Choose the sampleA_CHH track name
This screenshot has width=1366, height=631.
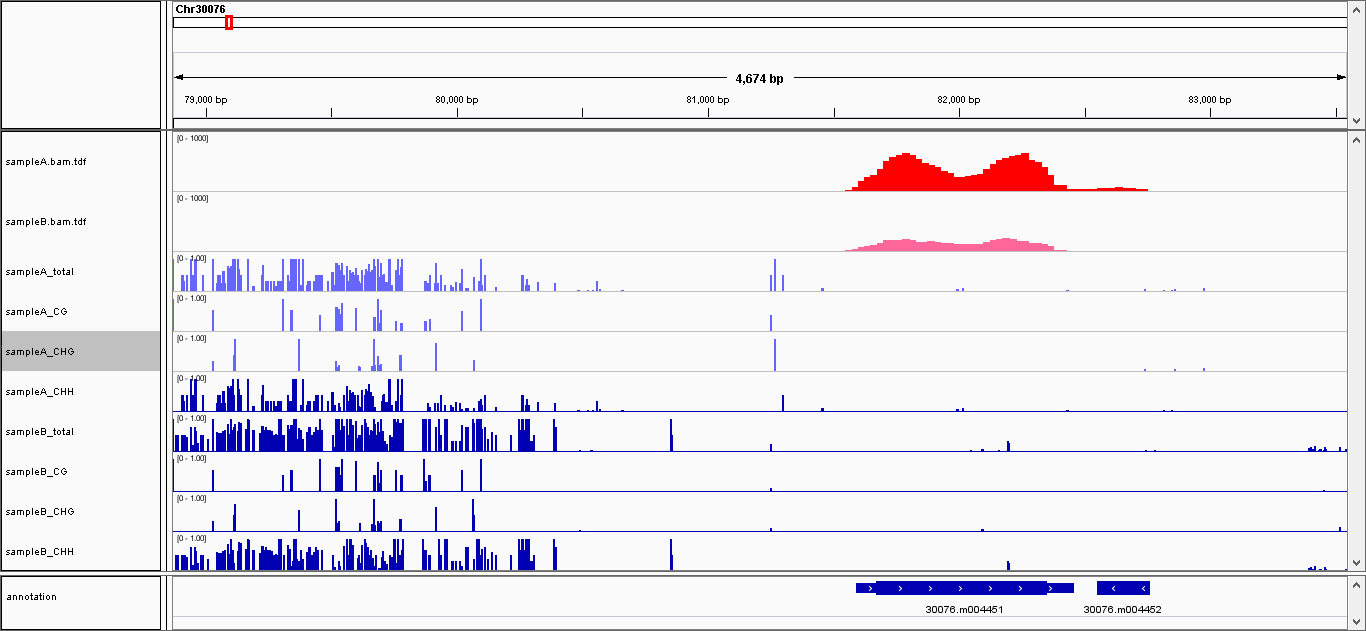[x=40, y=392]
